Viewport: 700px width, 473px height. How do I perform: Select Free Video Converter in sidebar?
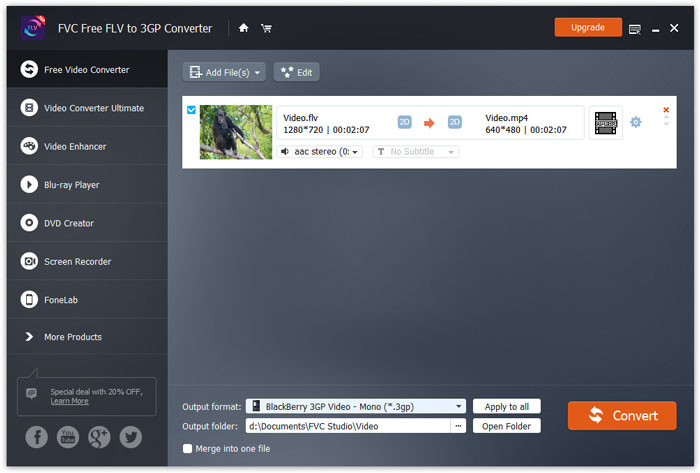[87, 70]
